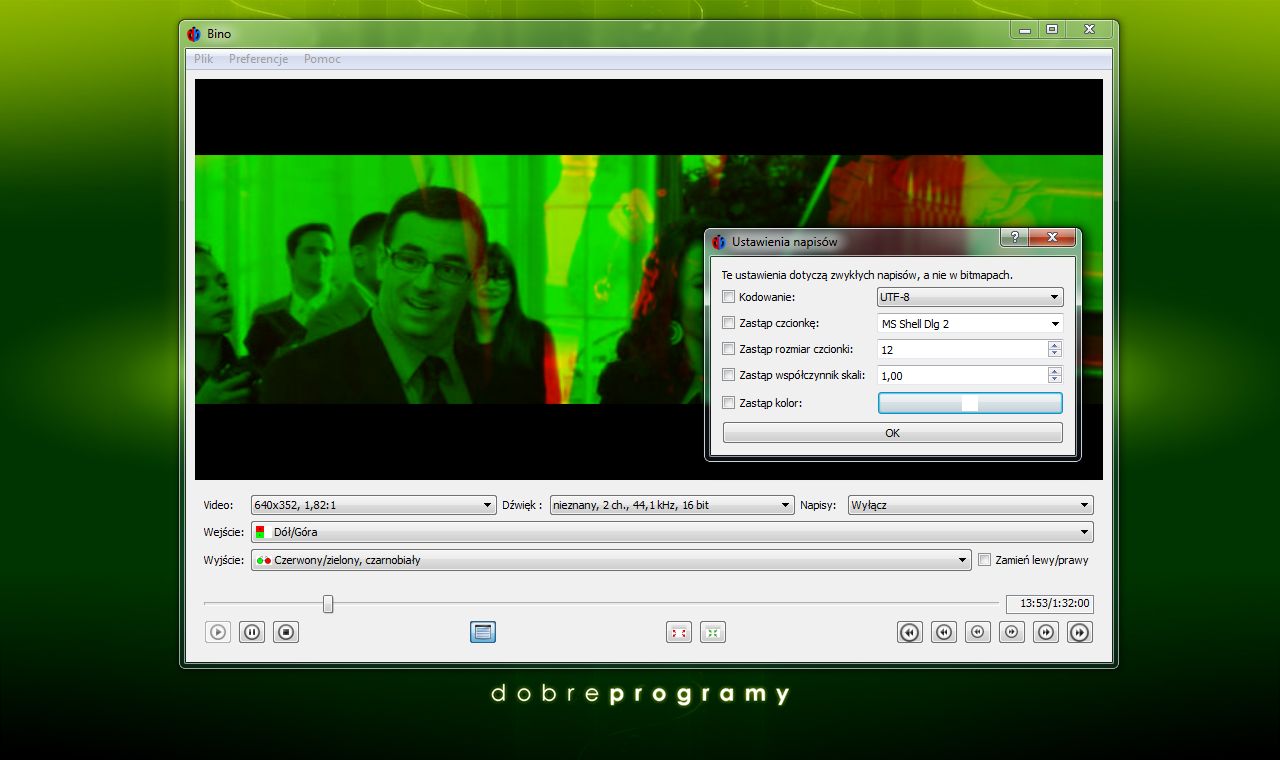The height and width of the screenshot is (760, 1280).
Task: Seek forward by the largest step
Action: [x=1080, y=632]
